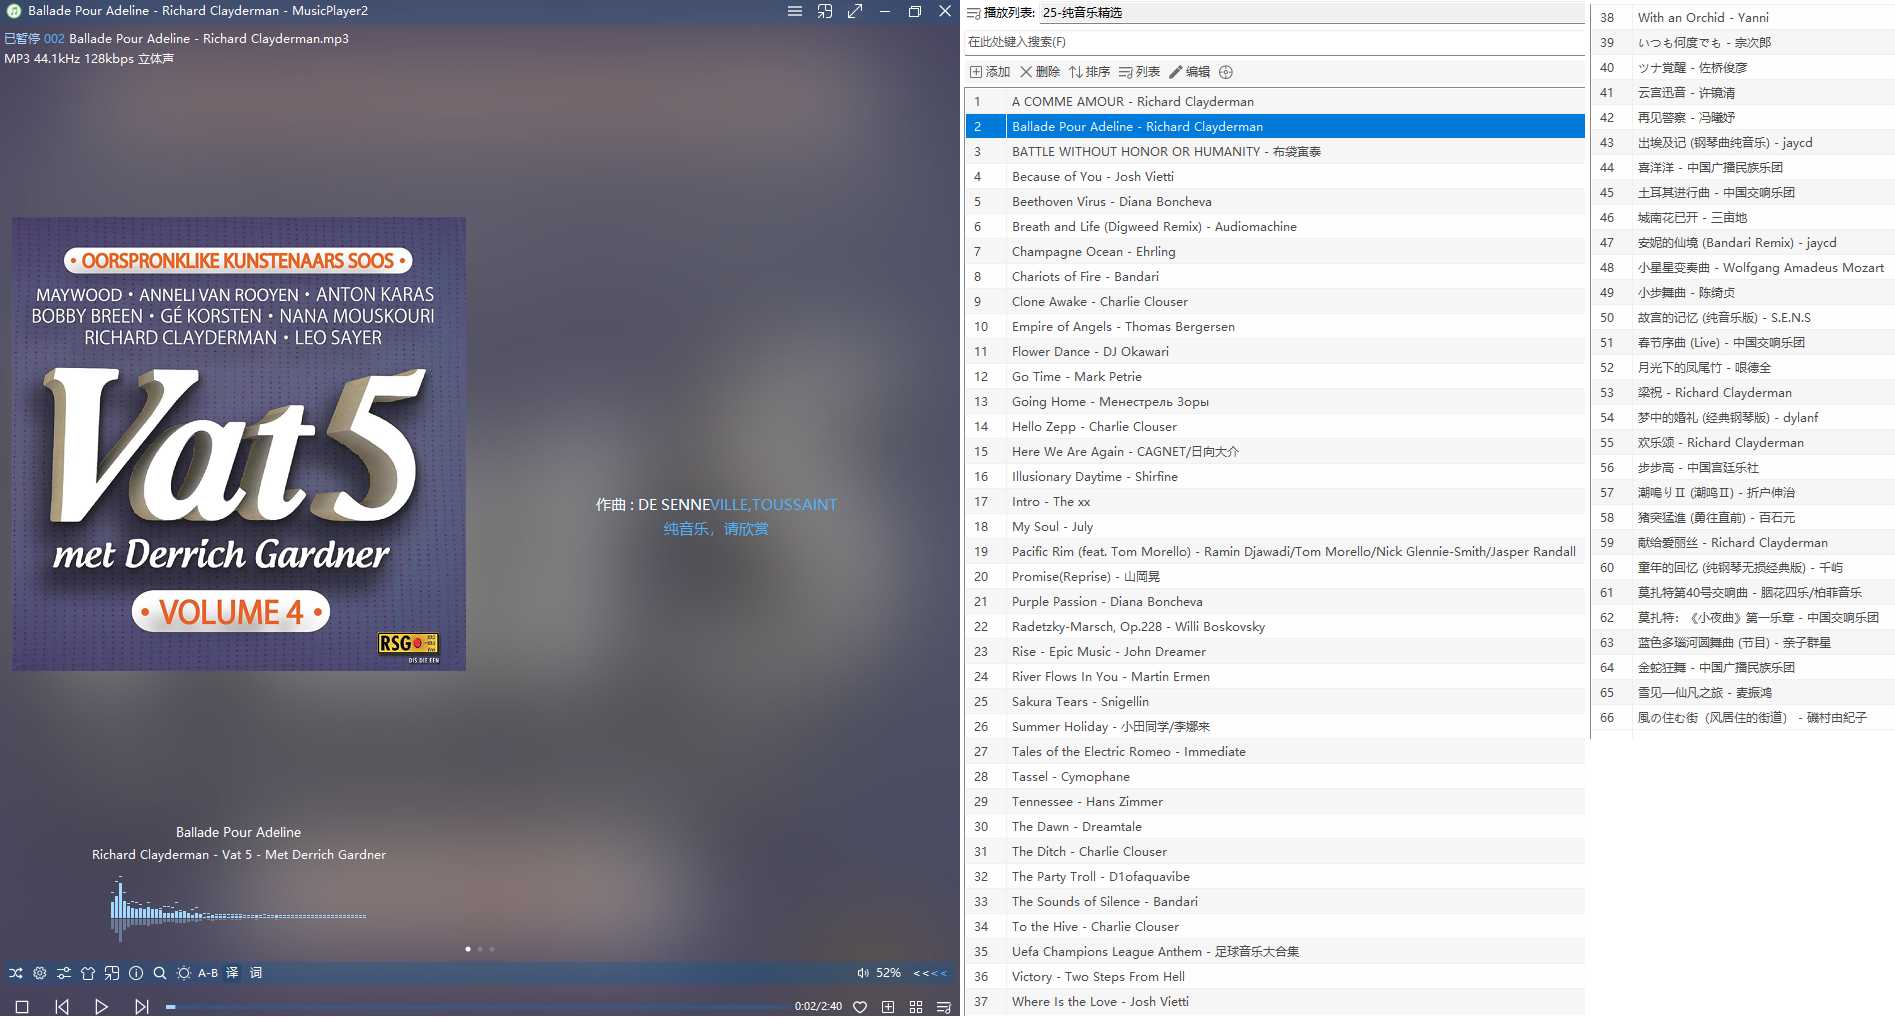1895x1018 pixels.
Task: Open the four-squares grid icon
Action: click(916, 1007)
